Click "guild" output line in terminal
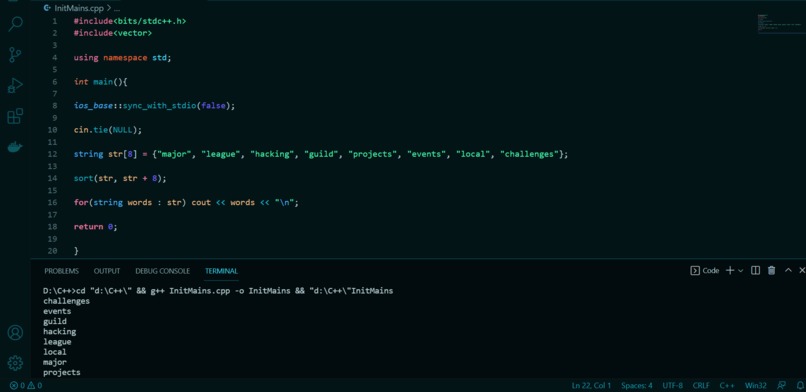The height and width of the screenshot is (392, 806). (55, 322)
